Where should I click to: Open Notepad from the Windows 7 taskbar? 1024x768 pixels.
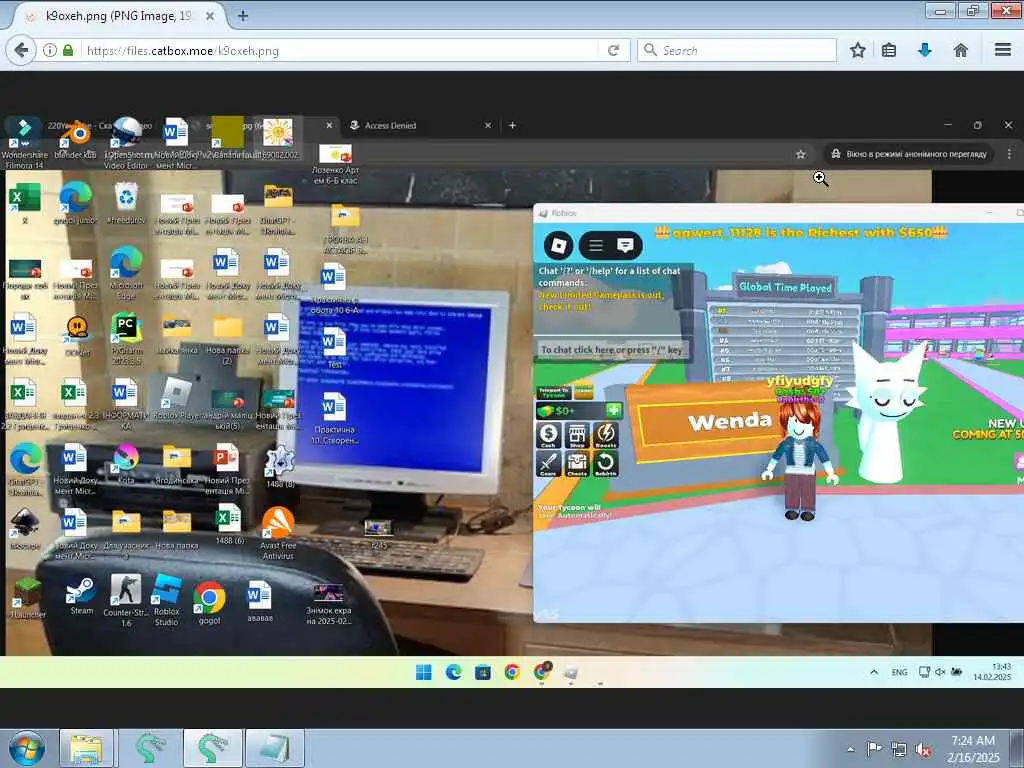(x=276, y=748)
